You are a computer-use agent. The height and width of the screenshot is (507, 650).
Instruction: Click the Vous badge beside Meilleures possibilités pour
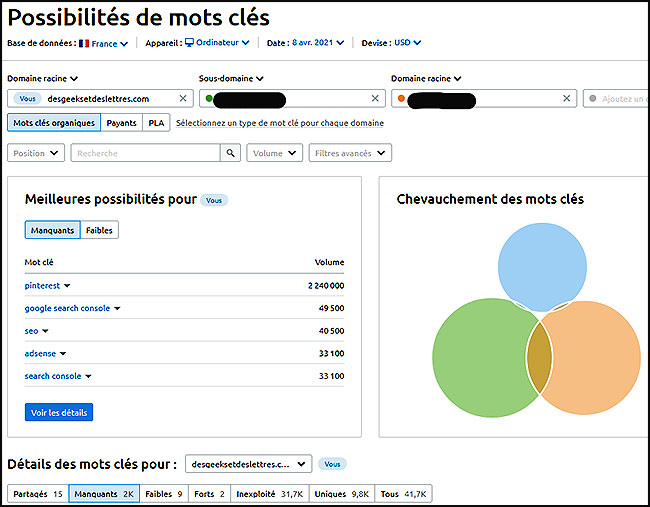(214, 200)
